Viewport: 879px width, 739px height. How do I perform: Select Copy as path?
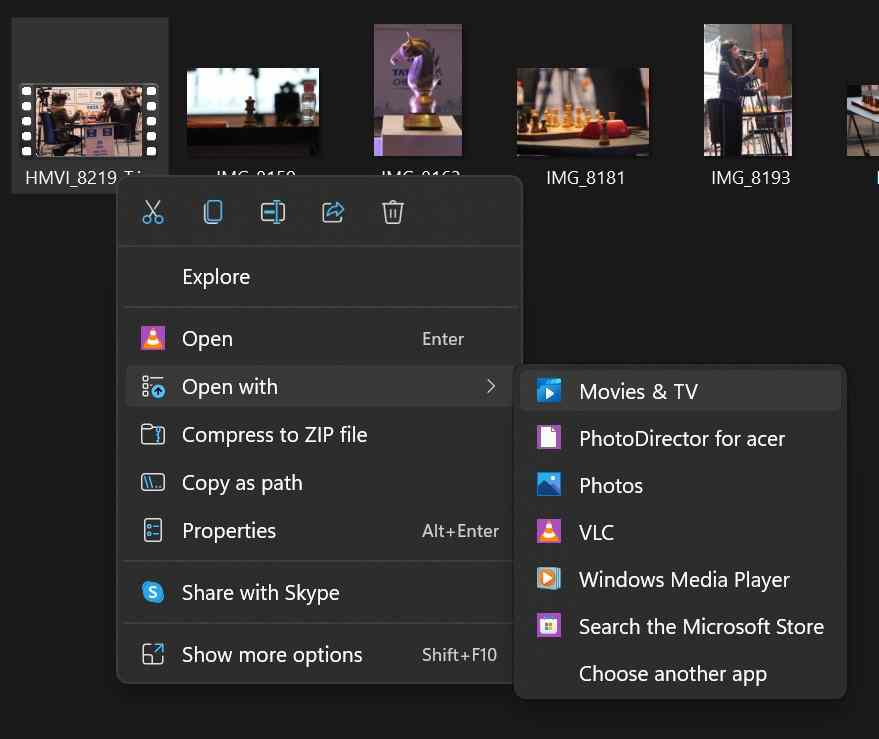click(320, 483)
